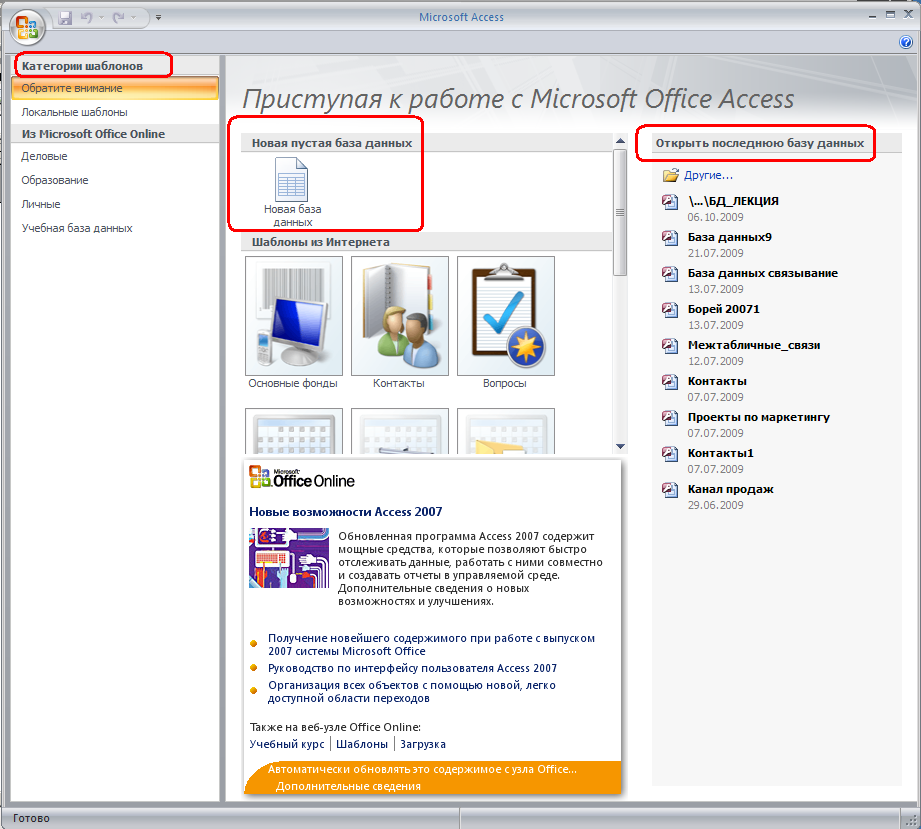Click Access file icon beside БД_ЛЕКЦИЯ
The image size is (921, 829).
(670, 202)
